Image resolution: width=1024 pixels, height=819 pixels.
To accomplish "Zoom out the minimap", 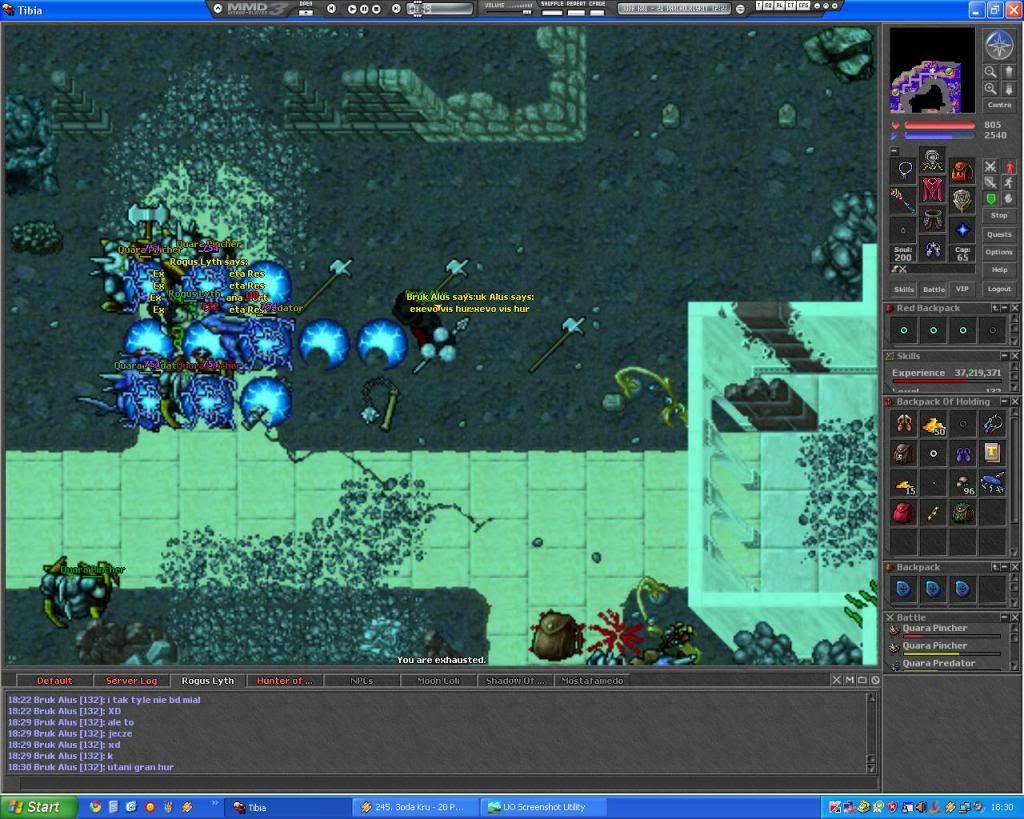I will coord(991,72).
